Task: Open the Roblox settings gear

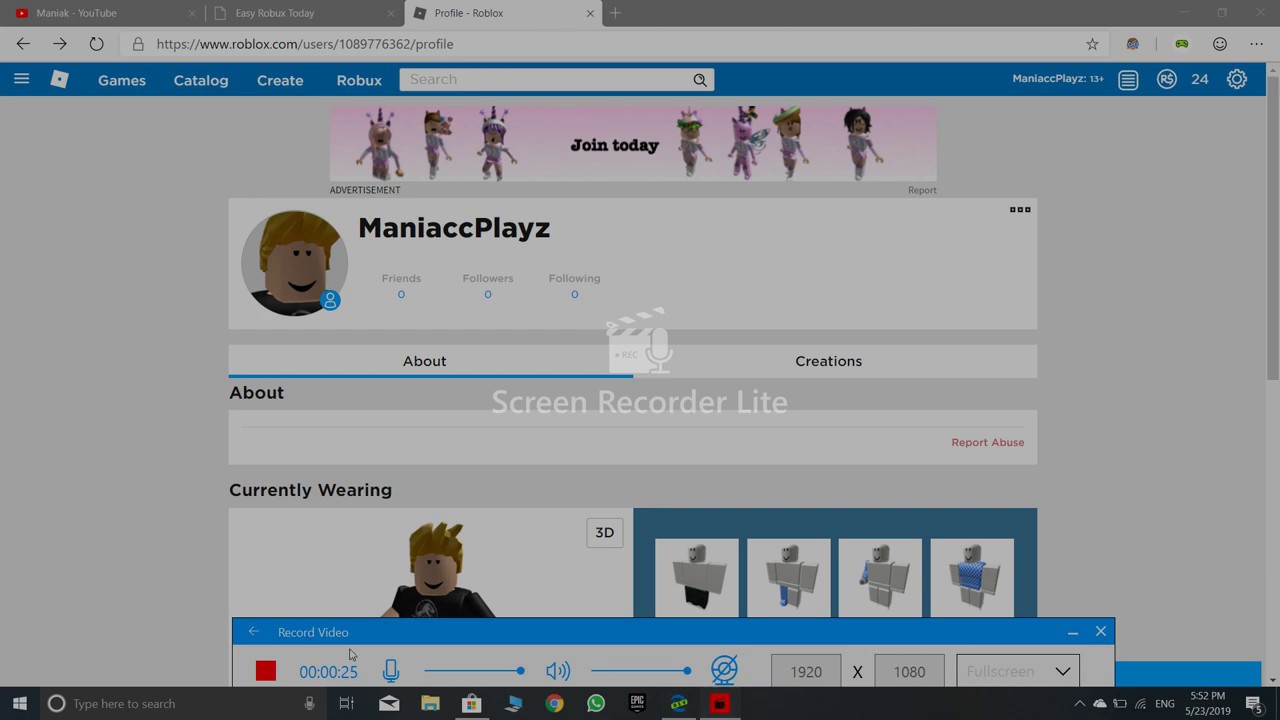Action: [1237, 79]
